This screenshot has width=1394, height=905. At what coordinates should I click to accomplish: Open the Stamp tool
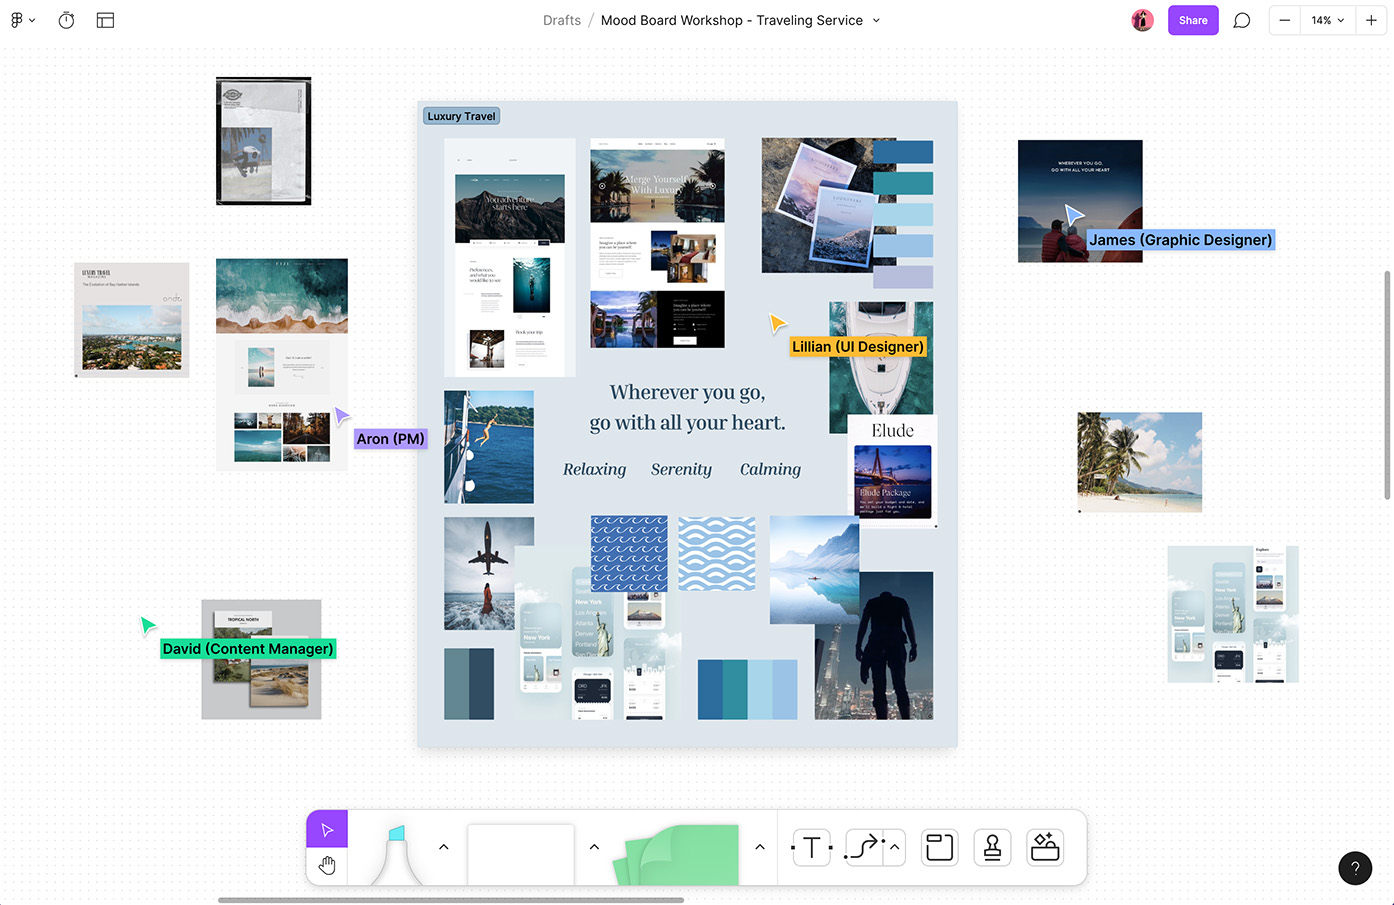(992, 848)
